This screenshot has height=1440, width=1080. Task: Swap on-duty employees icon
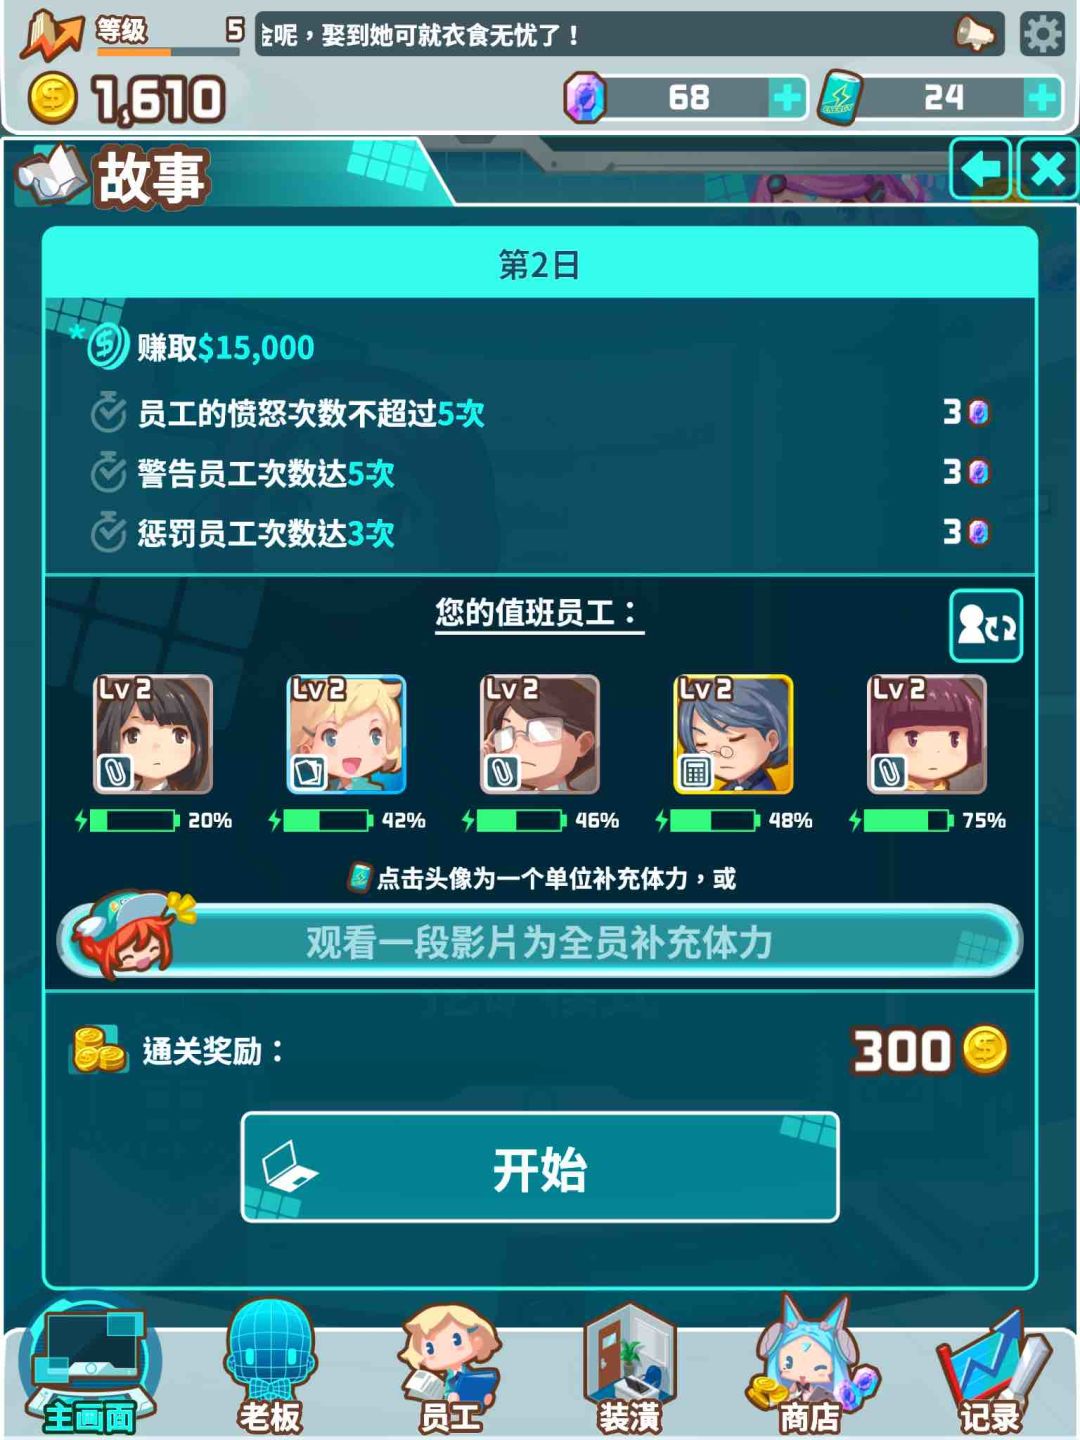click(x=985, y=626)
